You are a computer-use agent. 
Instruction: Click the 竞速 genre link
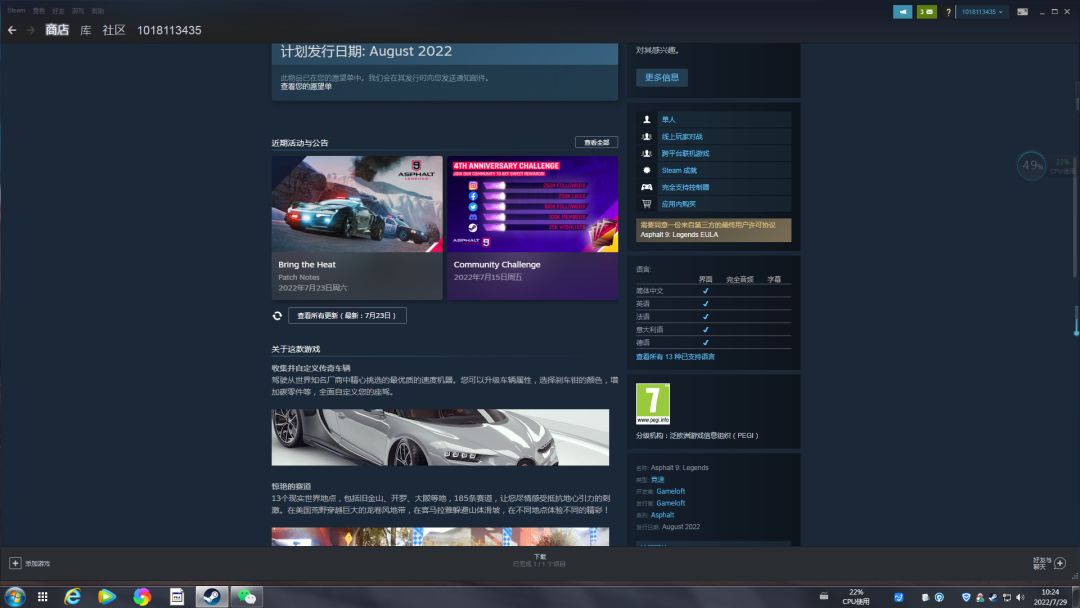click(x=657, y=480)
